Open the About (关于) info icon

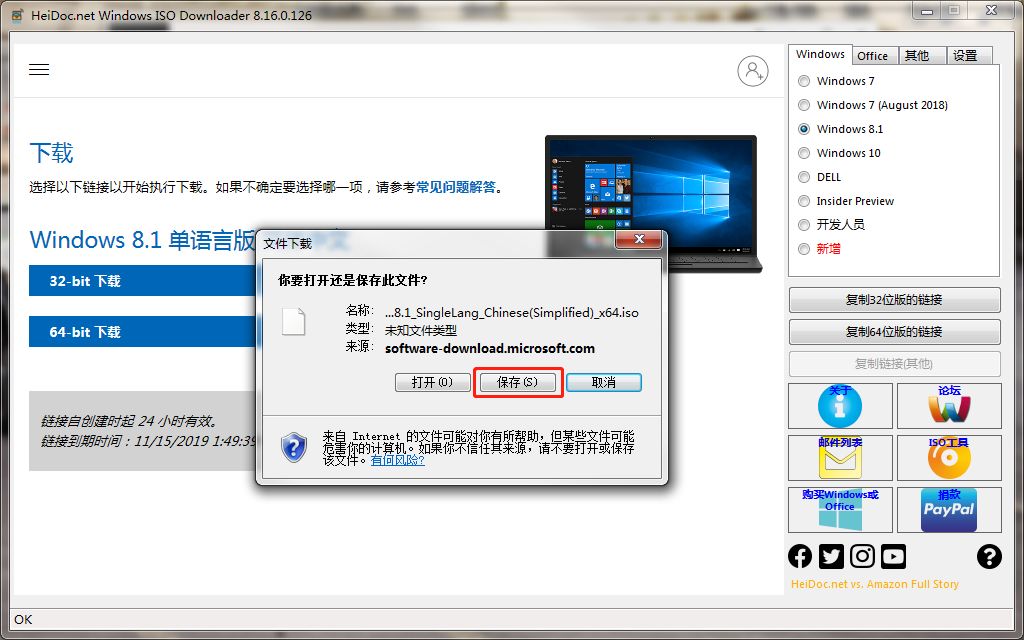840,406
